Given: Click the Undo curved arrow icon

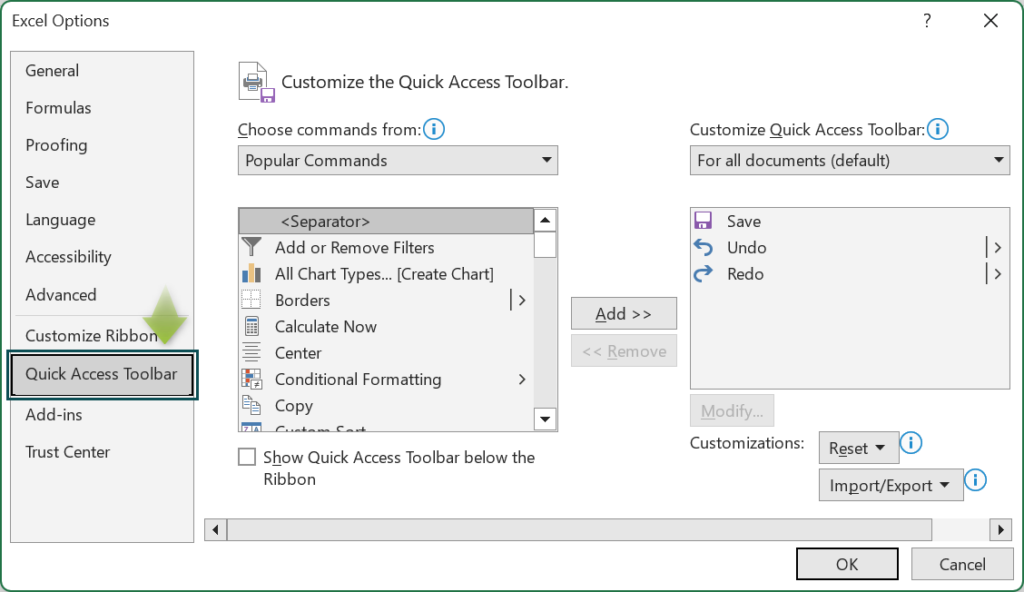Looking at the screenshot, I should [703, 247].
